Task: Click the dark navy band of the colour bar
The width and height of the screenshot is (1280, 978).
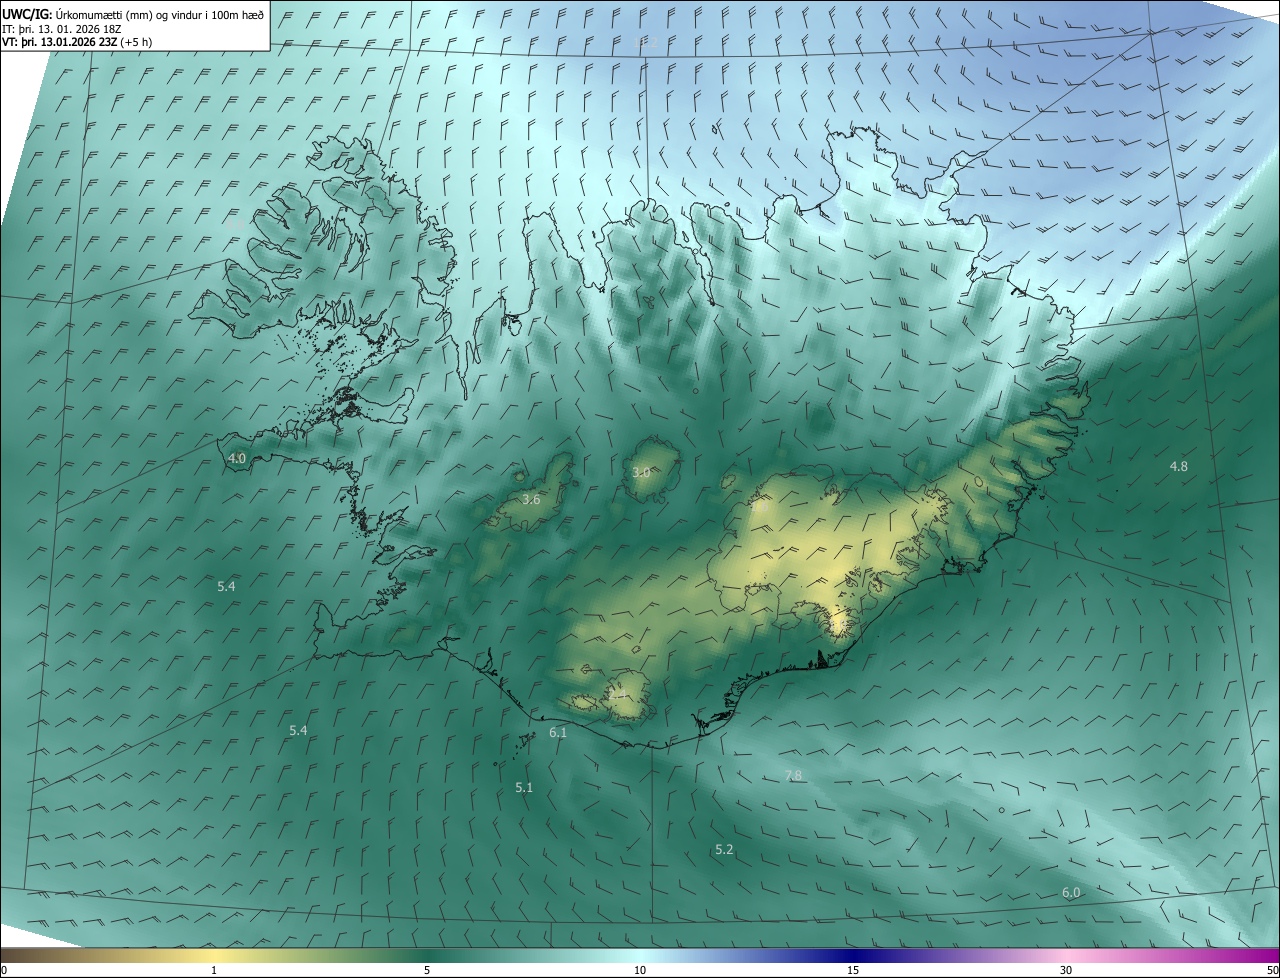Action: pos(853,956)
